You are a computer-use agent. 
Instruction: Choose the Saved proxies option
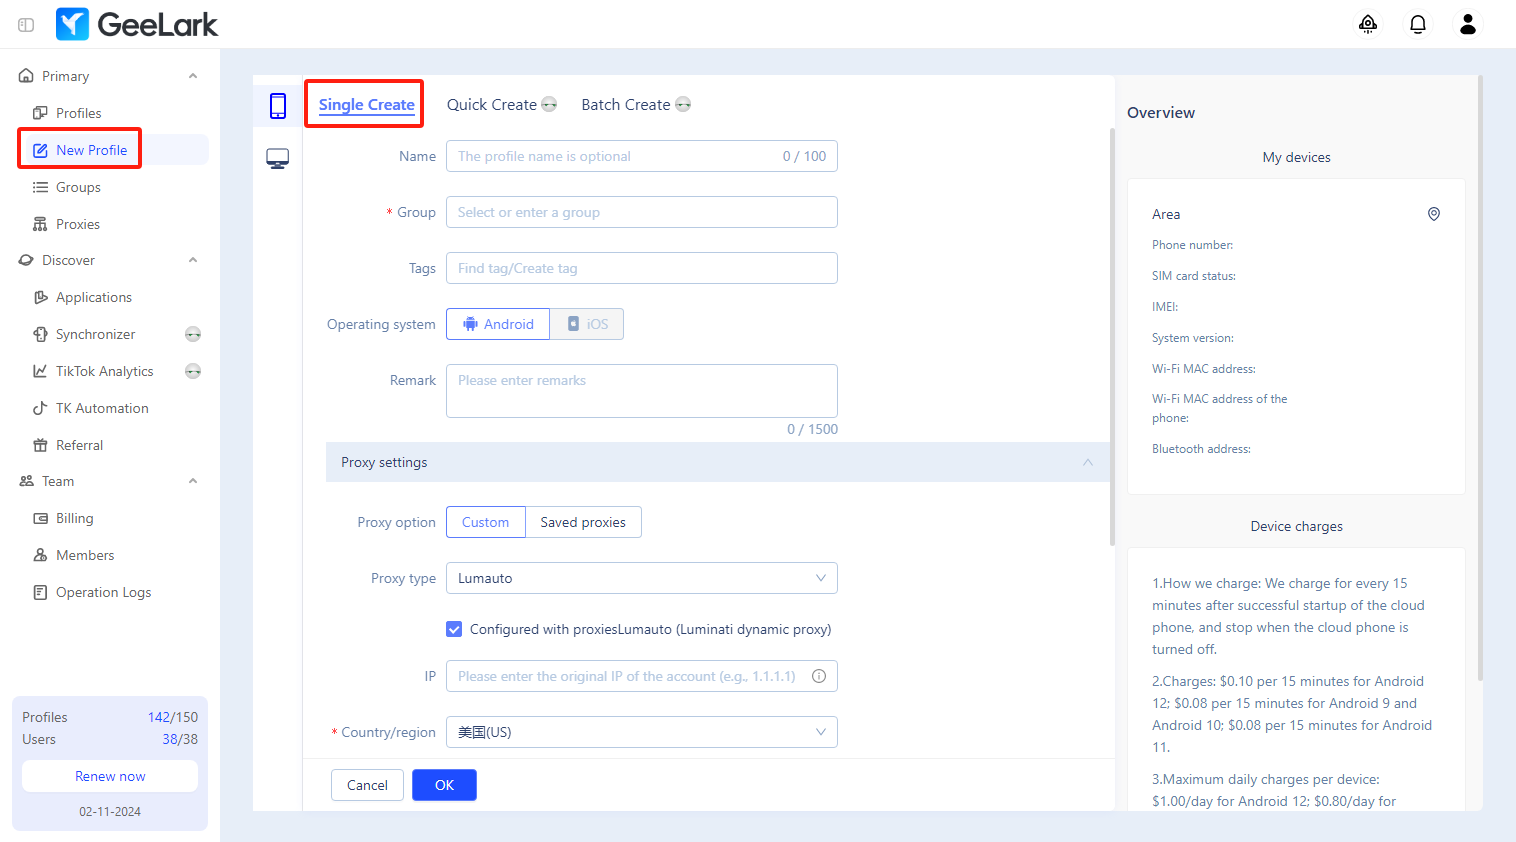pos(583,522)
